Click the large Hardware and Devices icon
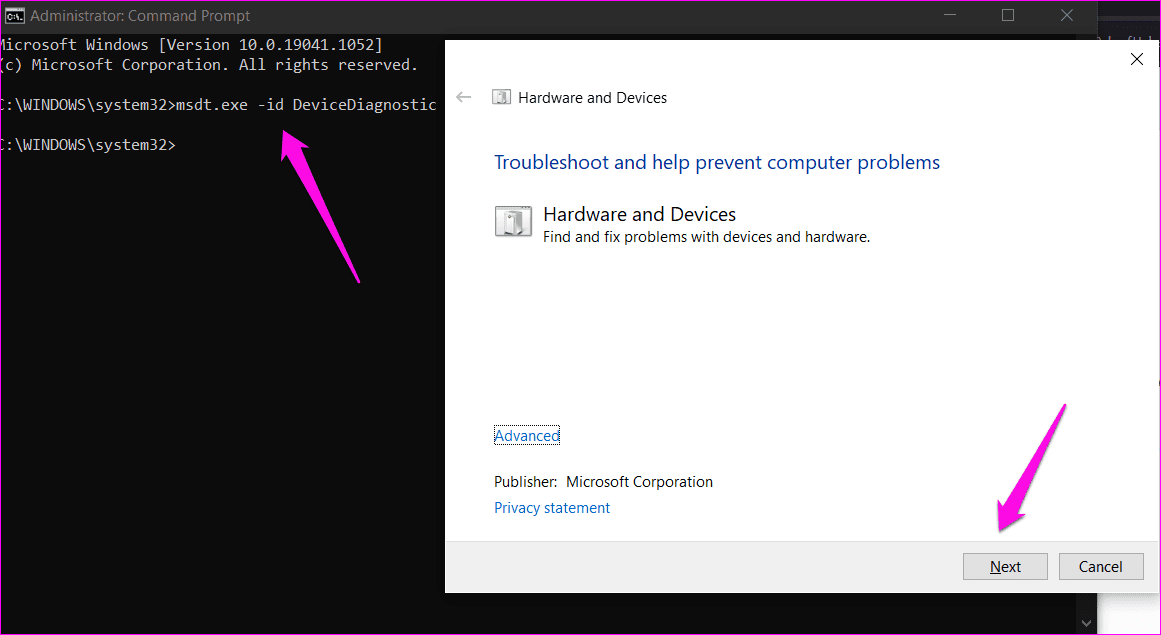This screenshot has width=1161, height=635. 513,221
